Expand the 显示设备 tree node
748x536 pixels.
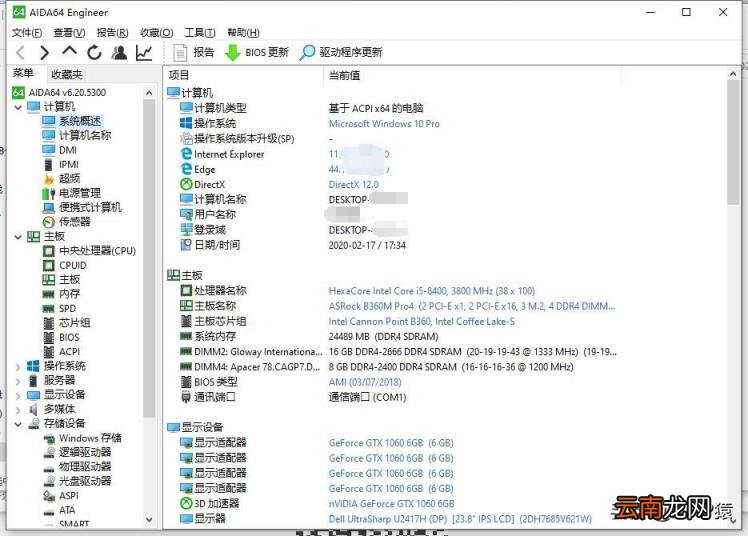18,395
